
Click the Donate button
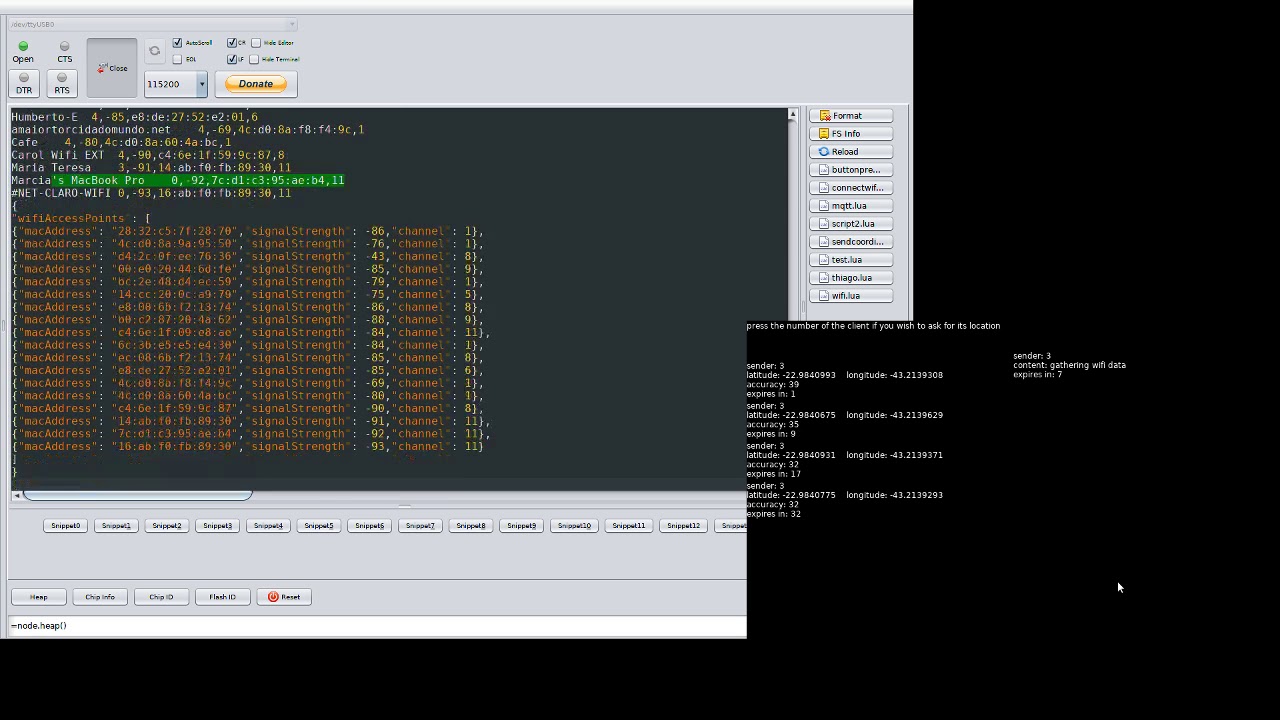tap(256, 84)
